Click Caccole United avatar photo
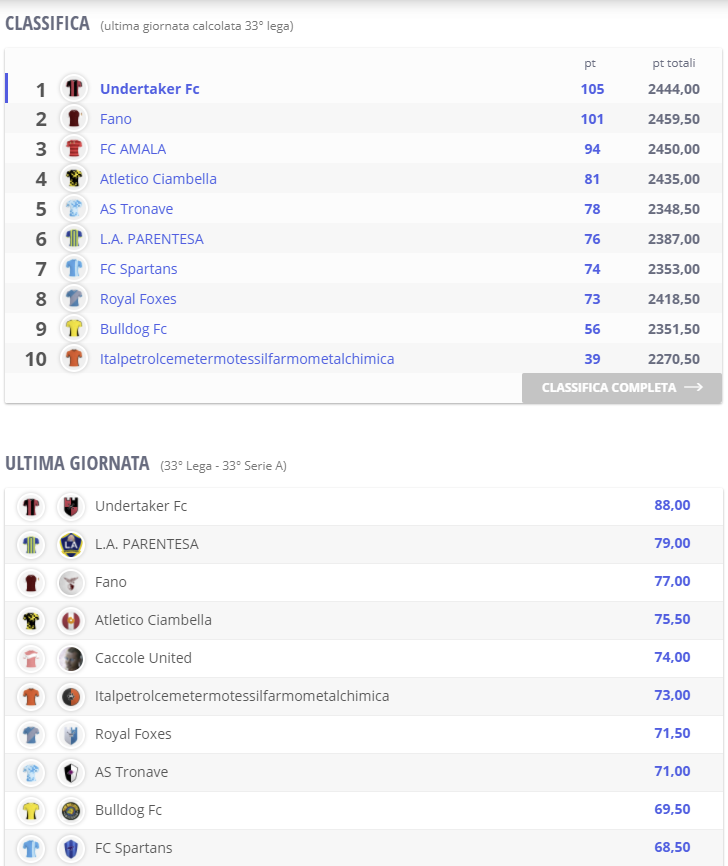The height and width of the screenshot is (866, 728). click(71, 658)
